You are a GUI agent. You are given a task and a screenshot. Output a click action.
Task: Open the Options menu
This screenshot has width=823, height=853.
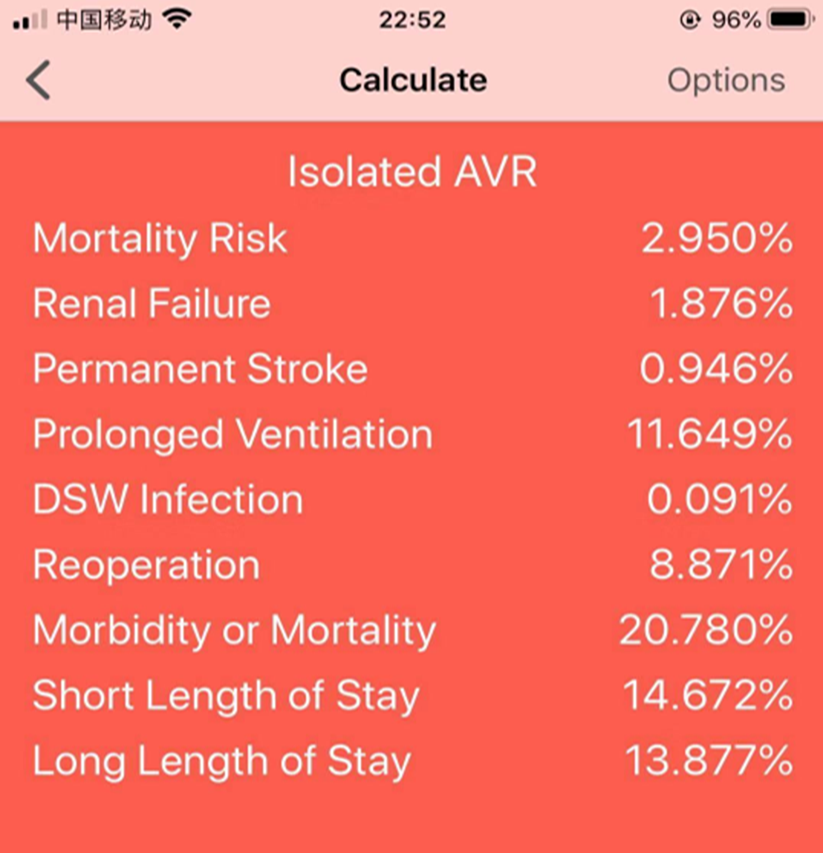pyautogui.click(x=726, y=82)
